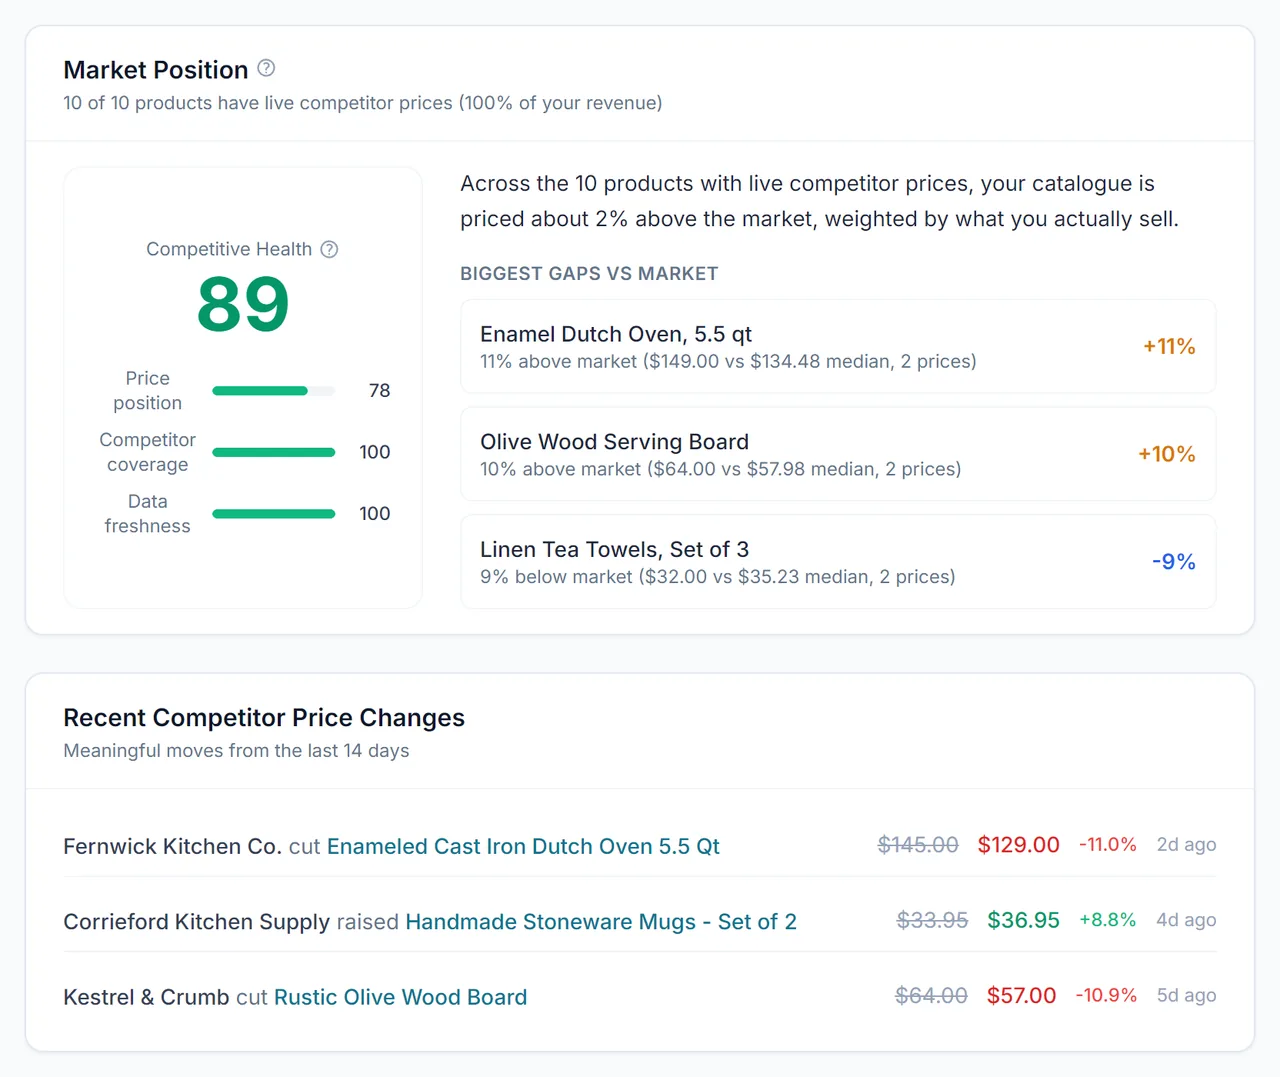Viewport: 1280px width, 1077px height.
Task: Click the Corrieford Kitchen Supply competitor name
Action: click(196, 921)
